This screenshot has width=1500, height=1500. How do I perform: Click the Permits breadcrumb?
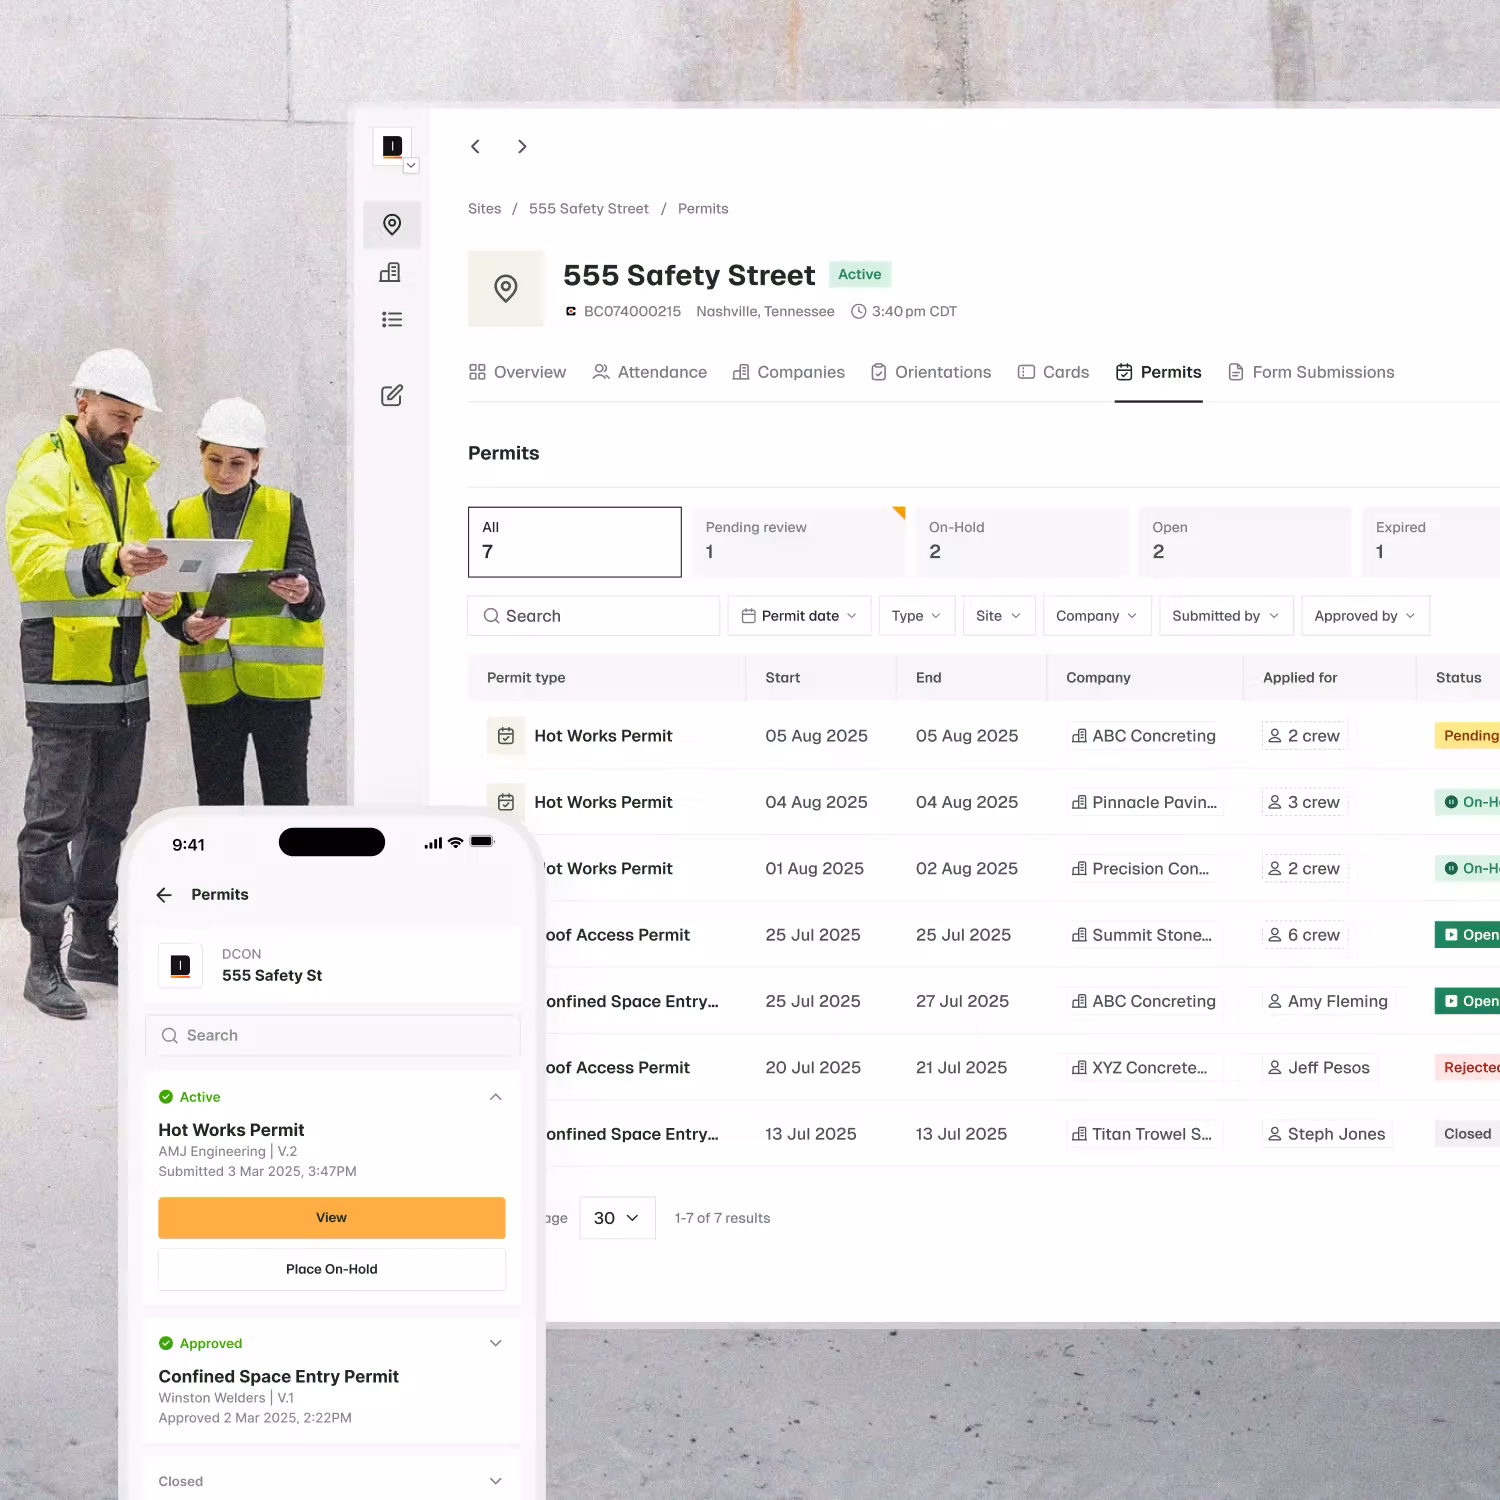click(703, 208)
